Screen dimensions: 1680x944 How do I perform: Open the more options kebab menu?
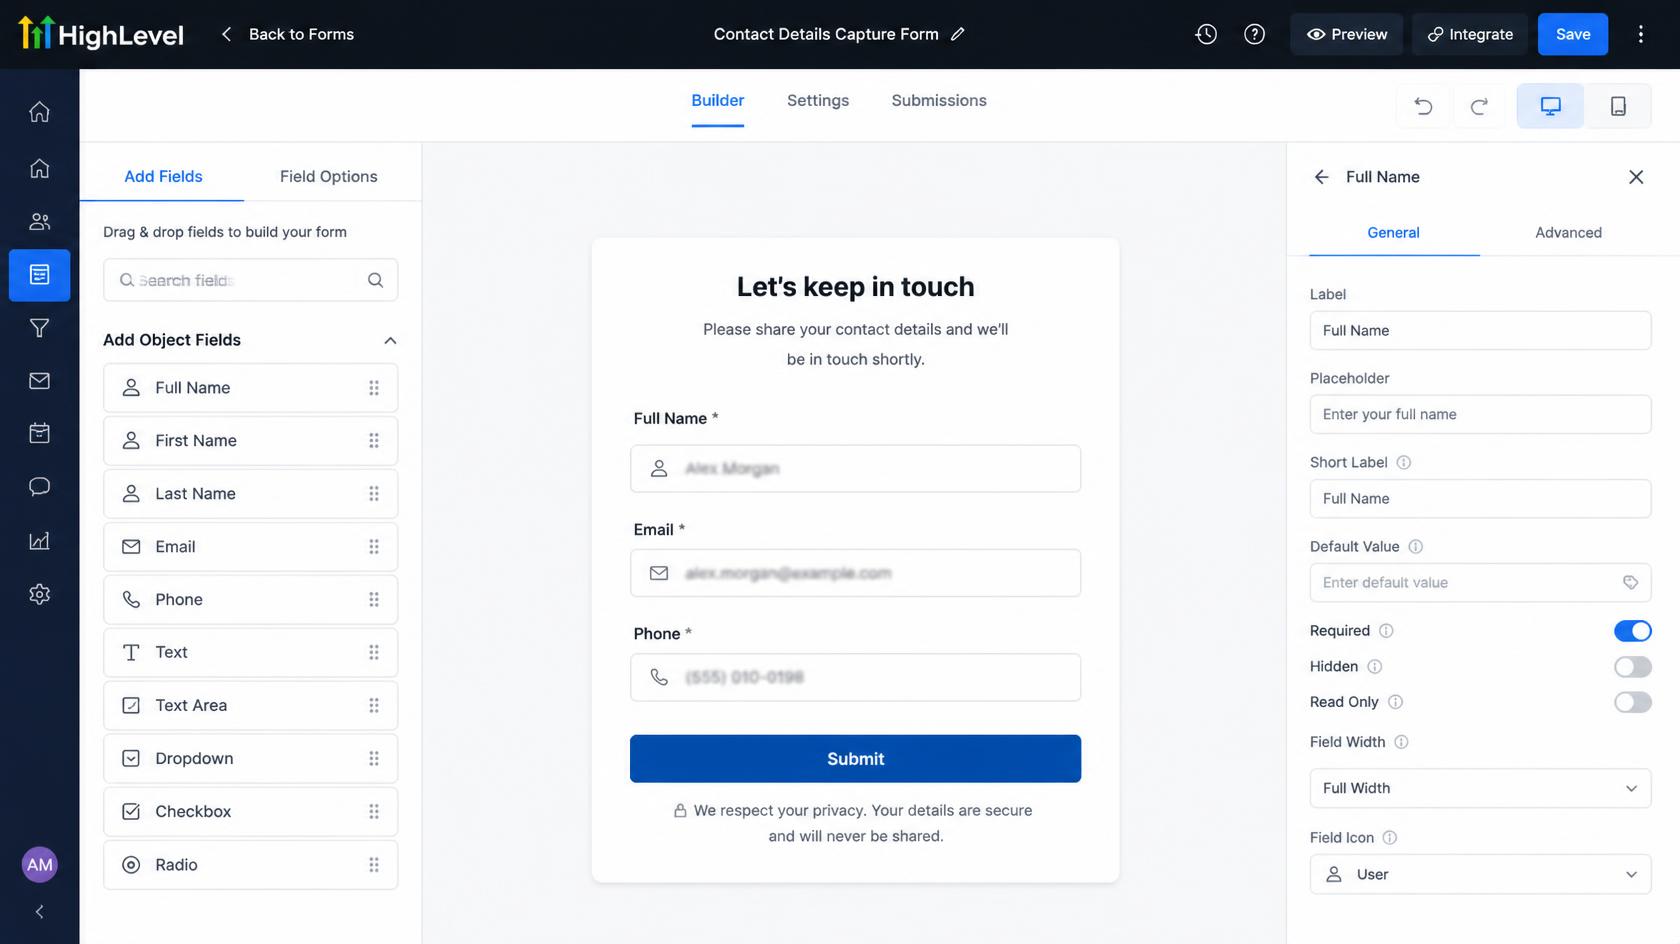click(x=1640, y=34)
